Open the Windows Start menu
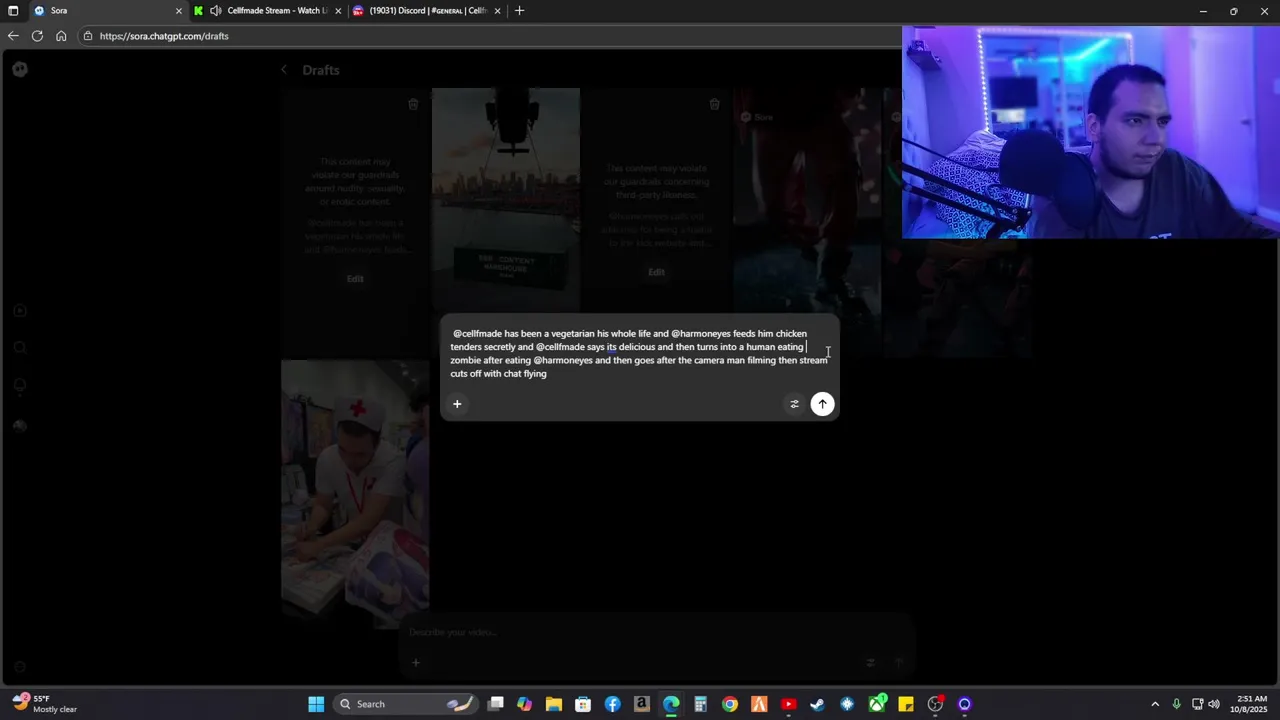 coord(316,704)
